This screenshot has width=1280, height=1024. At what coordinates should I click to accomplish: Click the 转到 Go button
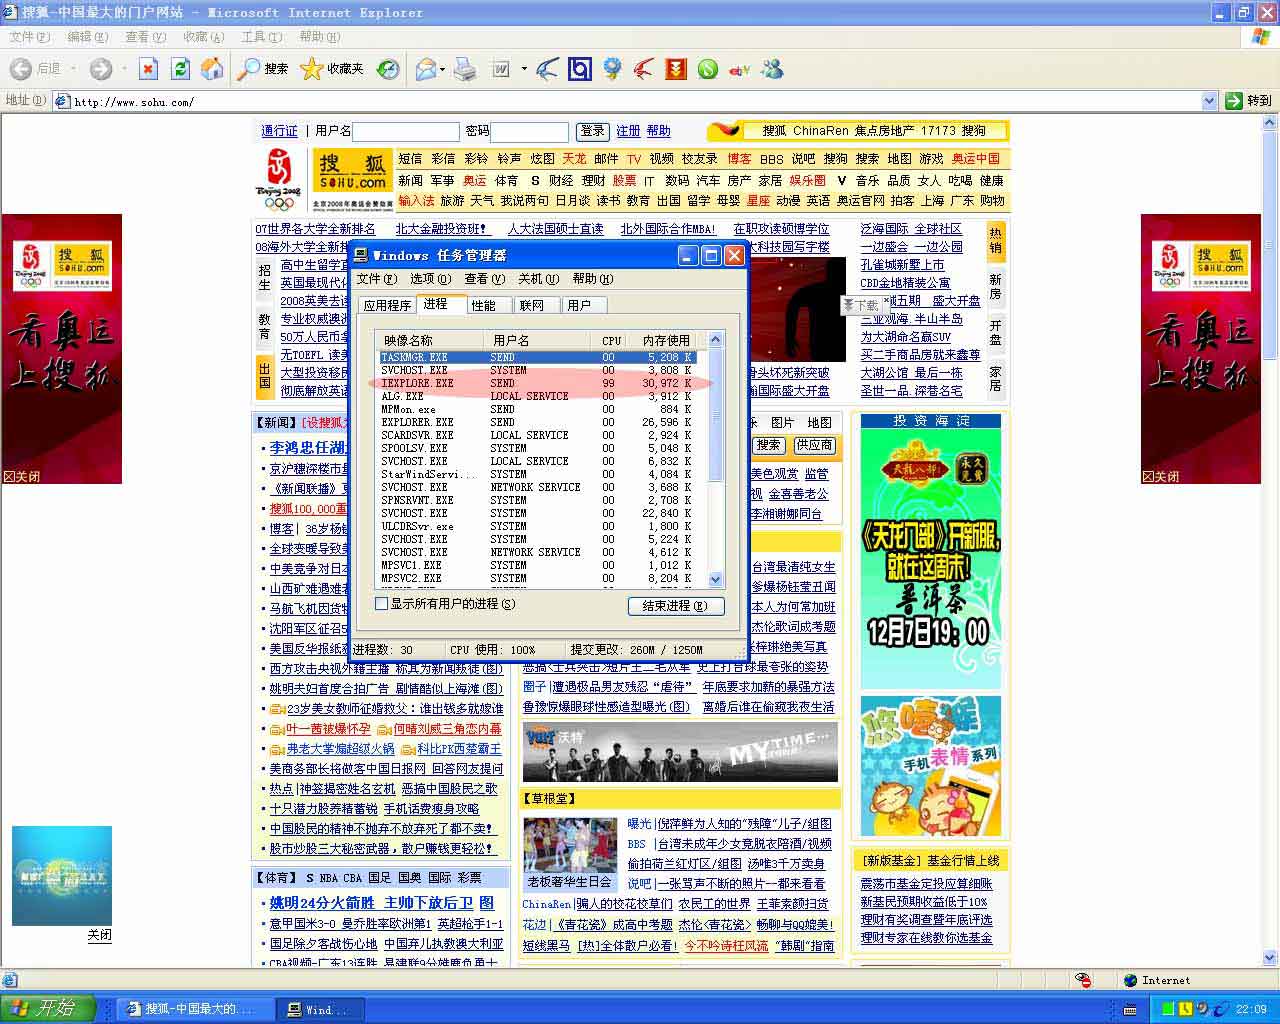(x=1248, y=101)
